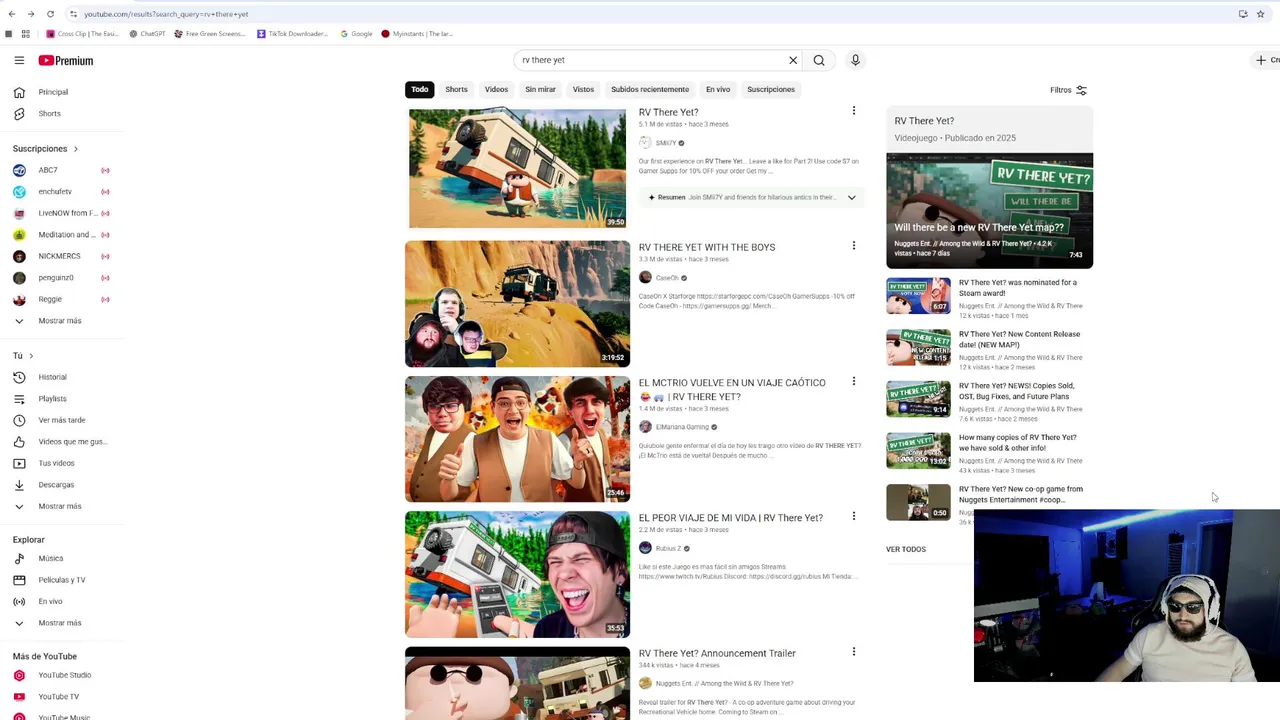Expand the Tú section arrow
The width and height of the screenshot is (1280, 720).
[x=31, y=356]
